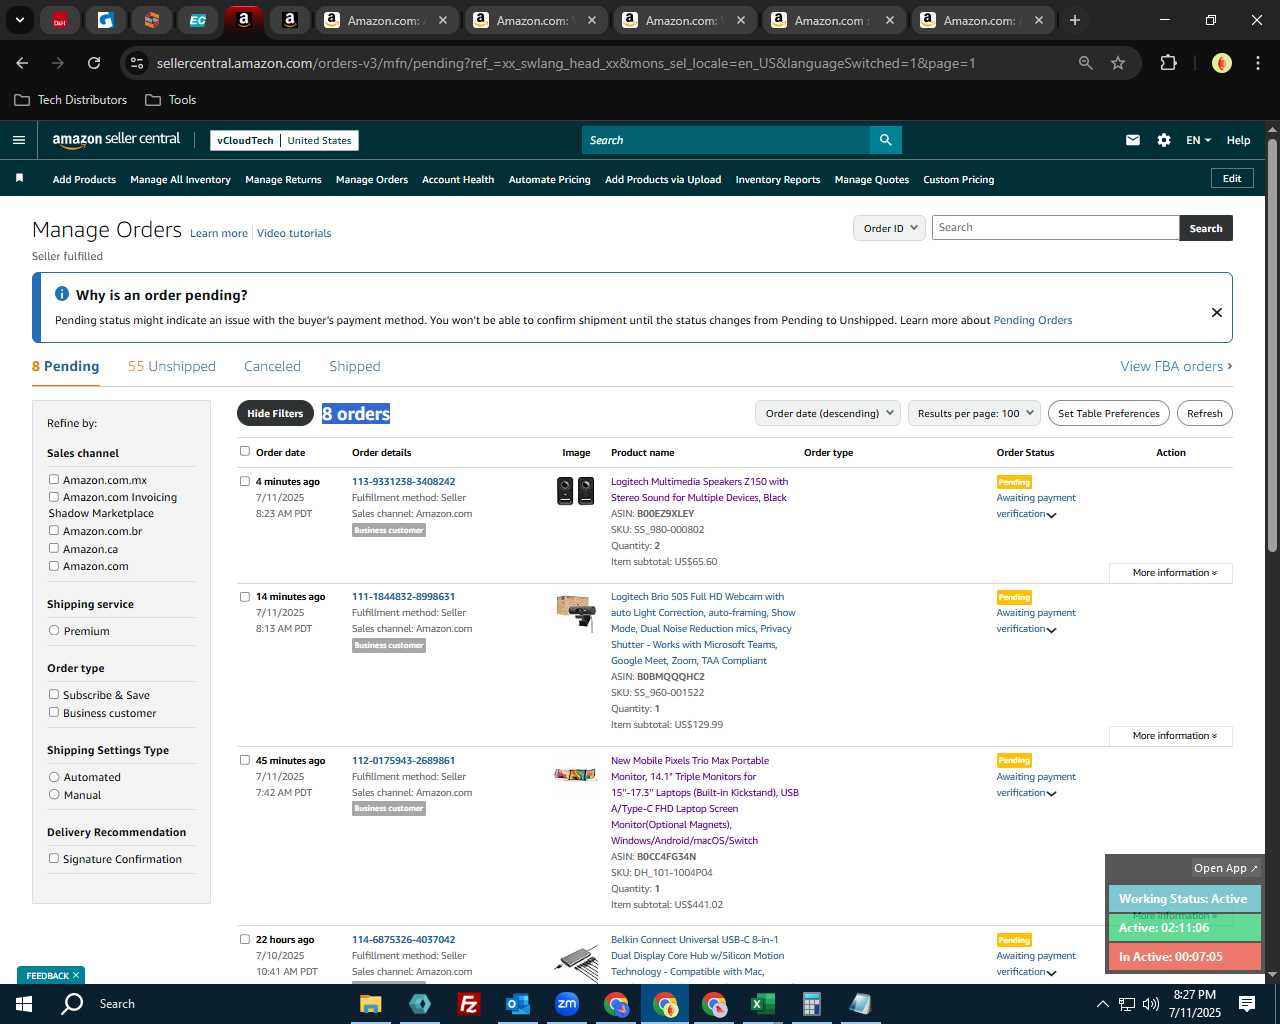1280x1024 pixels.
Task: Select the Manual shipping settings radio
Action: [54, 794]
